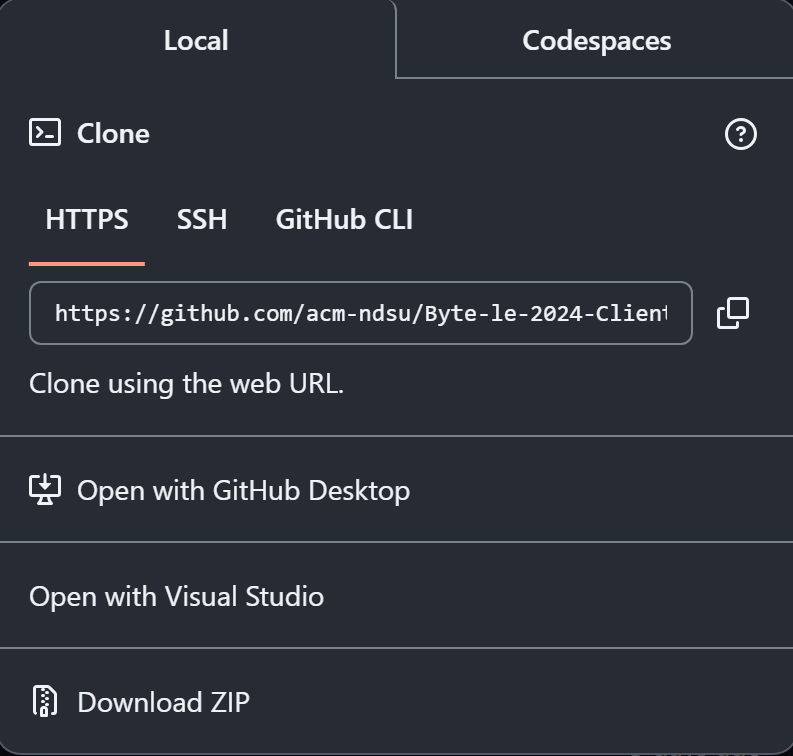Select the HTTPS clone method
This screenshot has height=756, width=793.
[x=87, y=220]
